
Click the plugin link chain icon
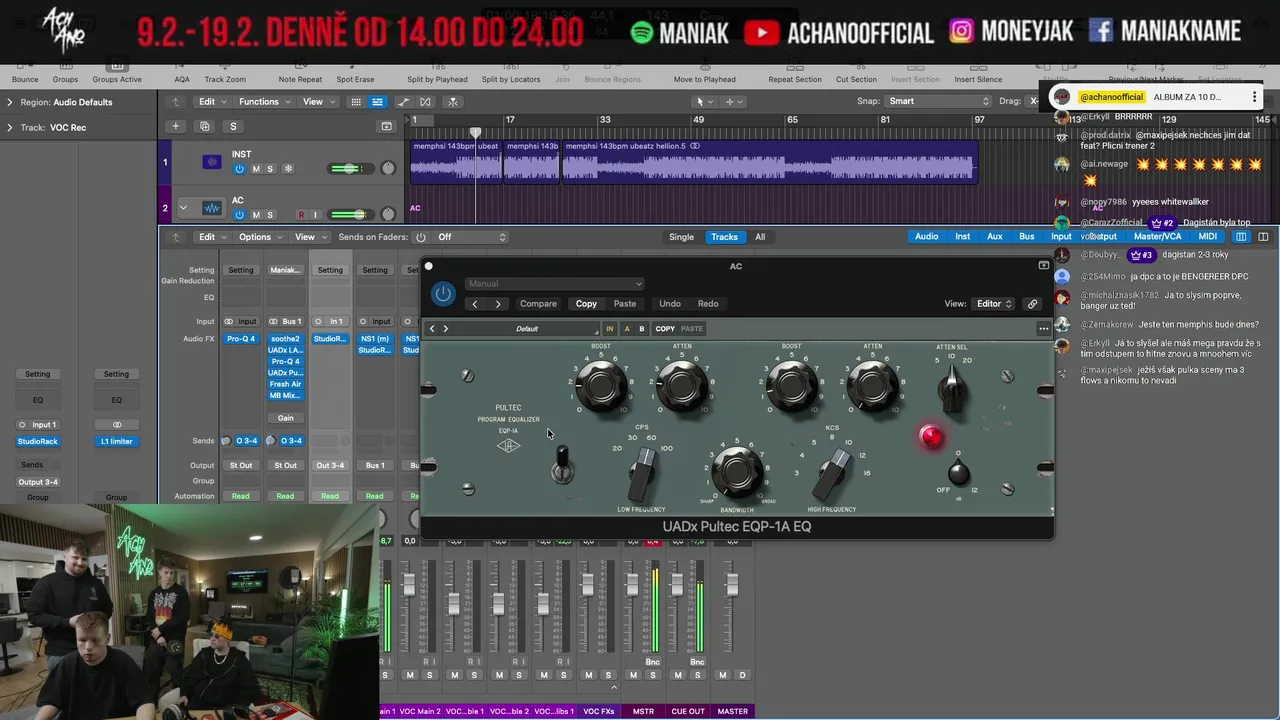1032,304
